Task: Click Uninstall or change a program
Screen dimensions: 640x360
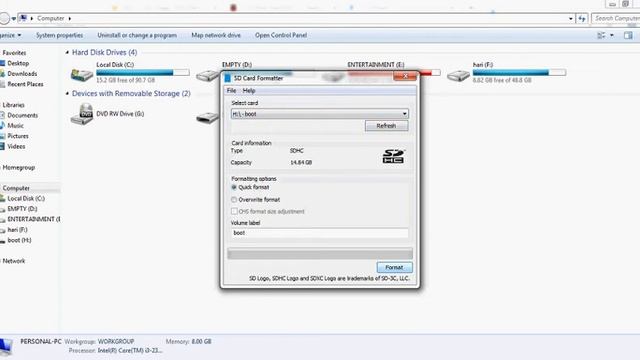Action: tap(137, 36)
